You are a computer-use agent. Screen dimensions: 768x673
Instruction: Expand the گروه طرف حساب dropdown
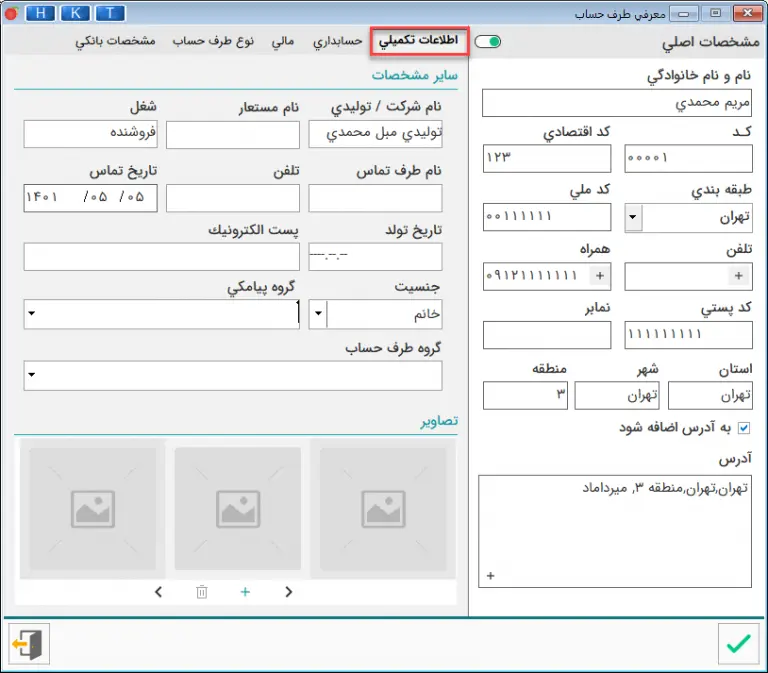31,376
